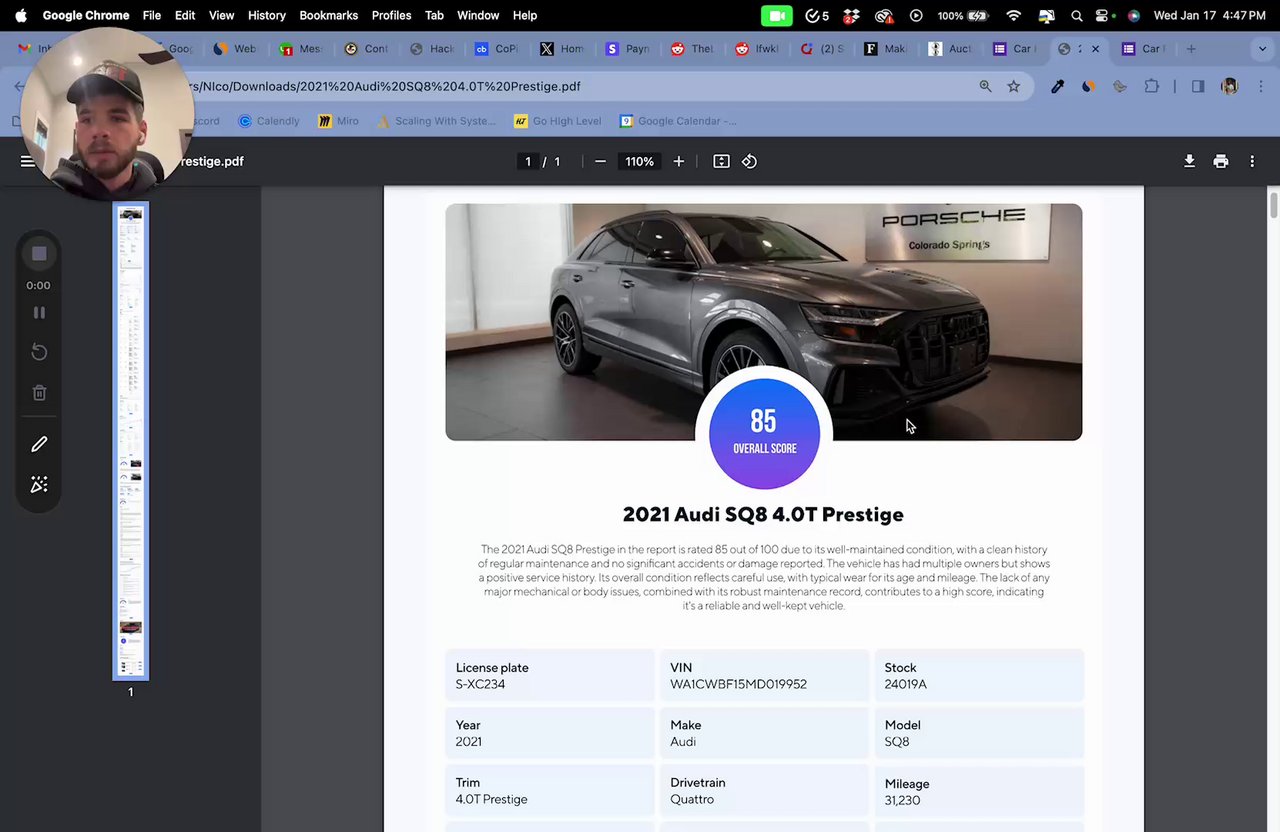Toggle the Chrome side panel

point(1198,86)
